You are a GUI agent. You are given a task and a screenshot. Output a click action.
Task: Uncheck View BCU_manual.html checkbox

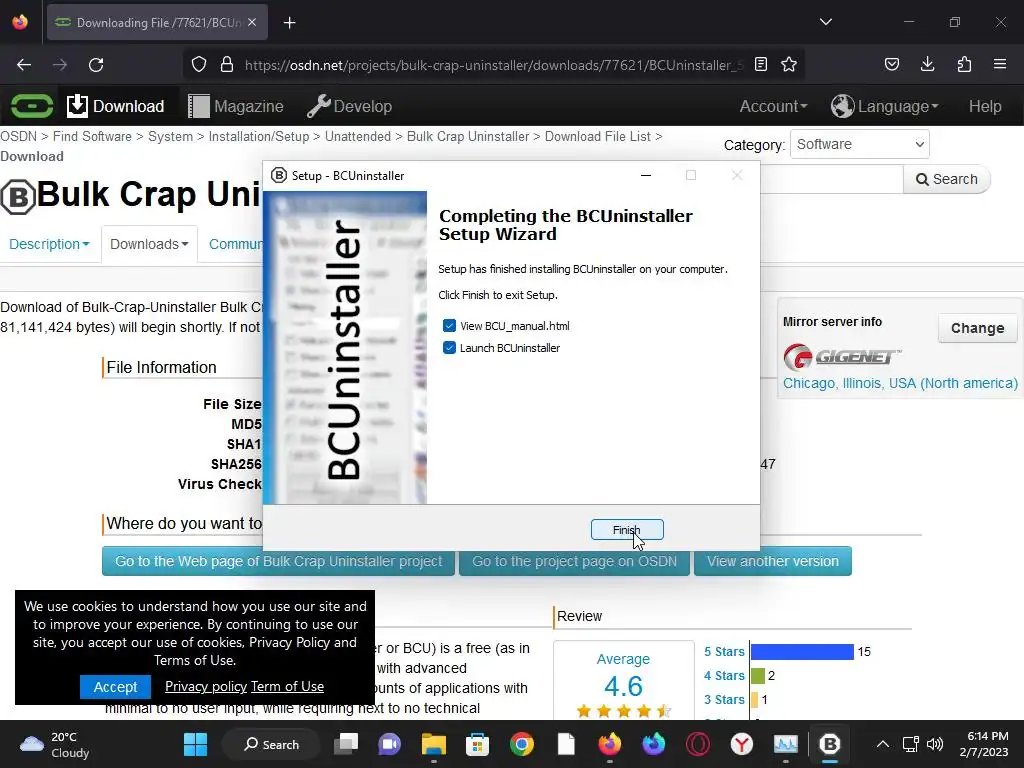[x=449, y=326]
